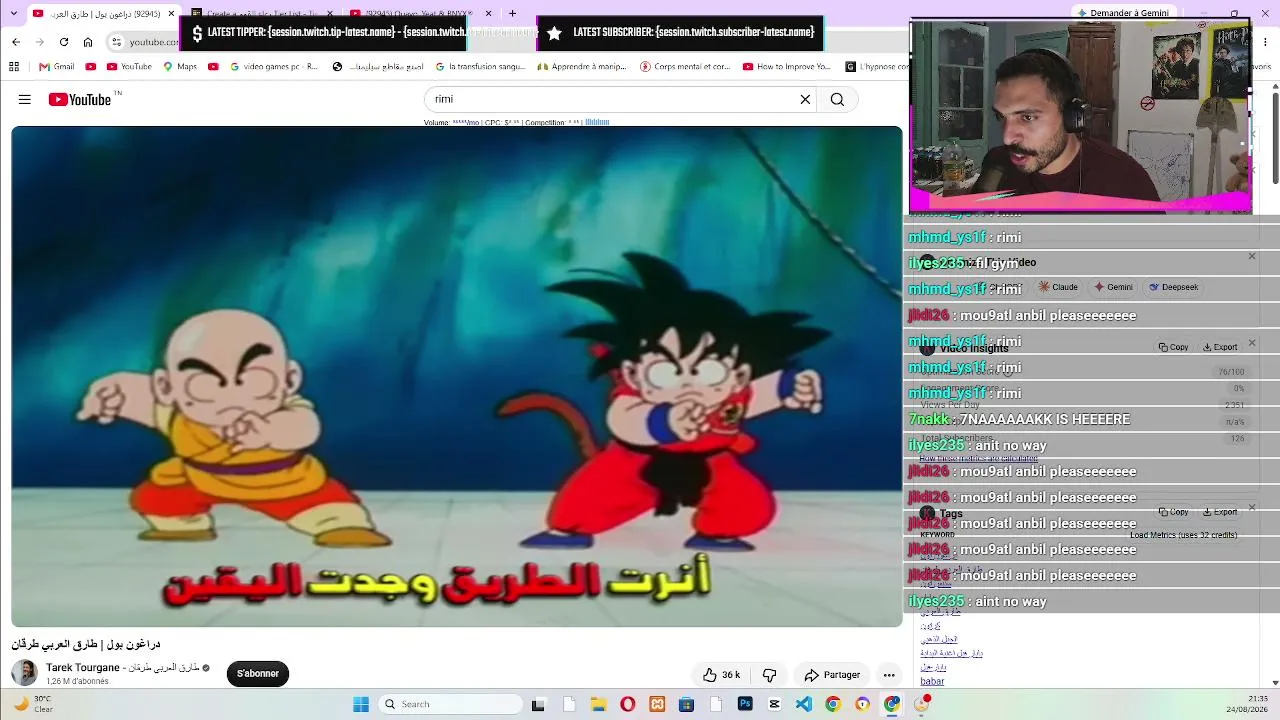
Task: Open the YouTube guide hamburger menu
Action: click(x=25, y=99)
